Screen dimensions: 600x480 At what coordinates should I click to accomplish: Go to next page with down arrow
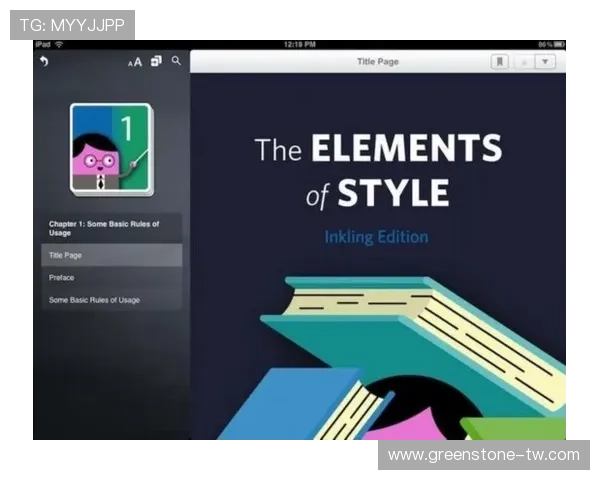(x=545, y=62)
